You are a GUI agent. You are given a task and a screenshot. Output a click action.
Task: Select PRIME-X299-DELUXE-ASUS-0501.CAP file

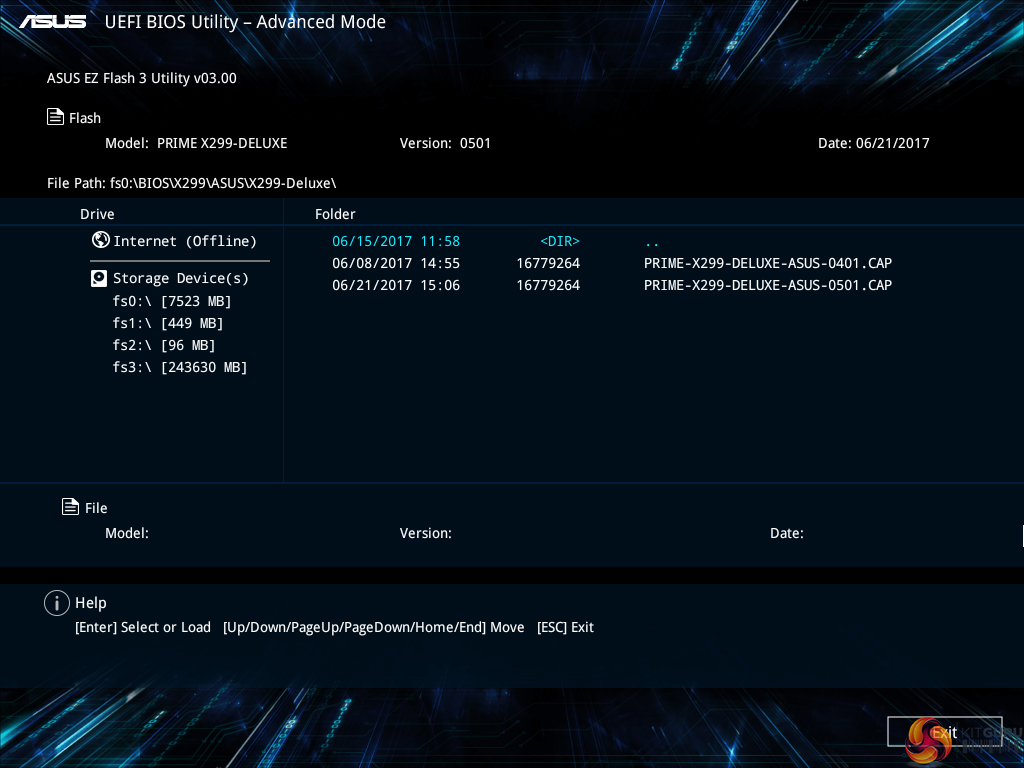(x=767, y=285)
